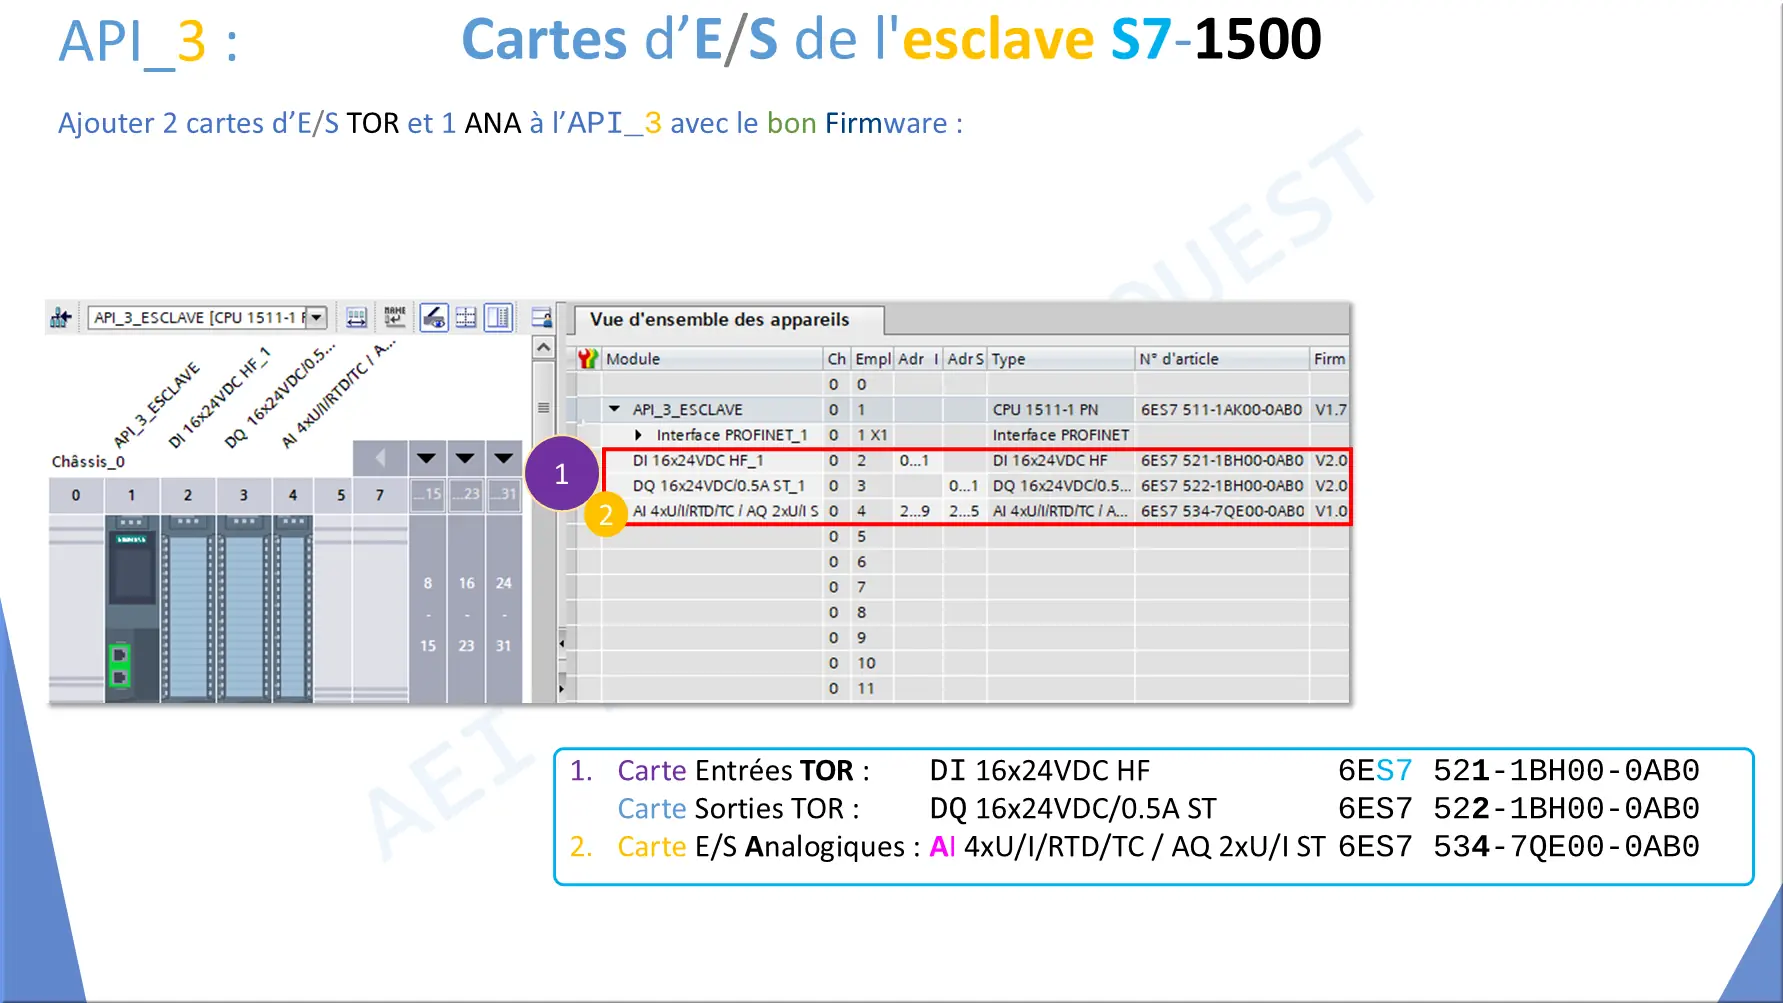Click the green PROFINET port on the CPU
This screenshot has width=1783, height=1003.
pos(120,667)
